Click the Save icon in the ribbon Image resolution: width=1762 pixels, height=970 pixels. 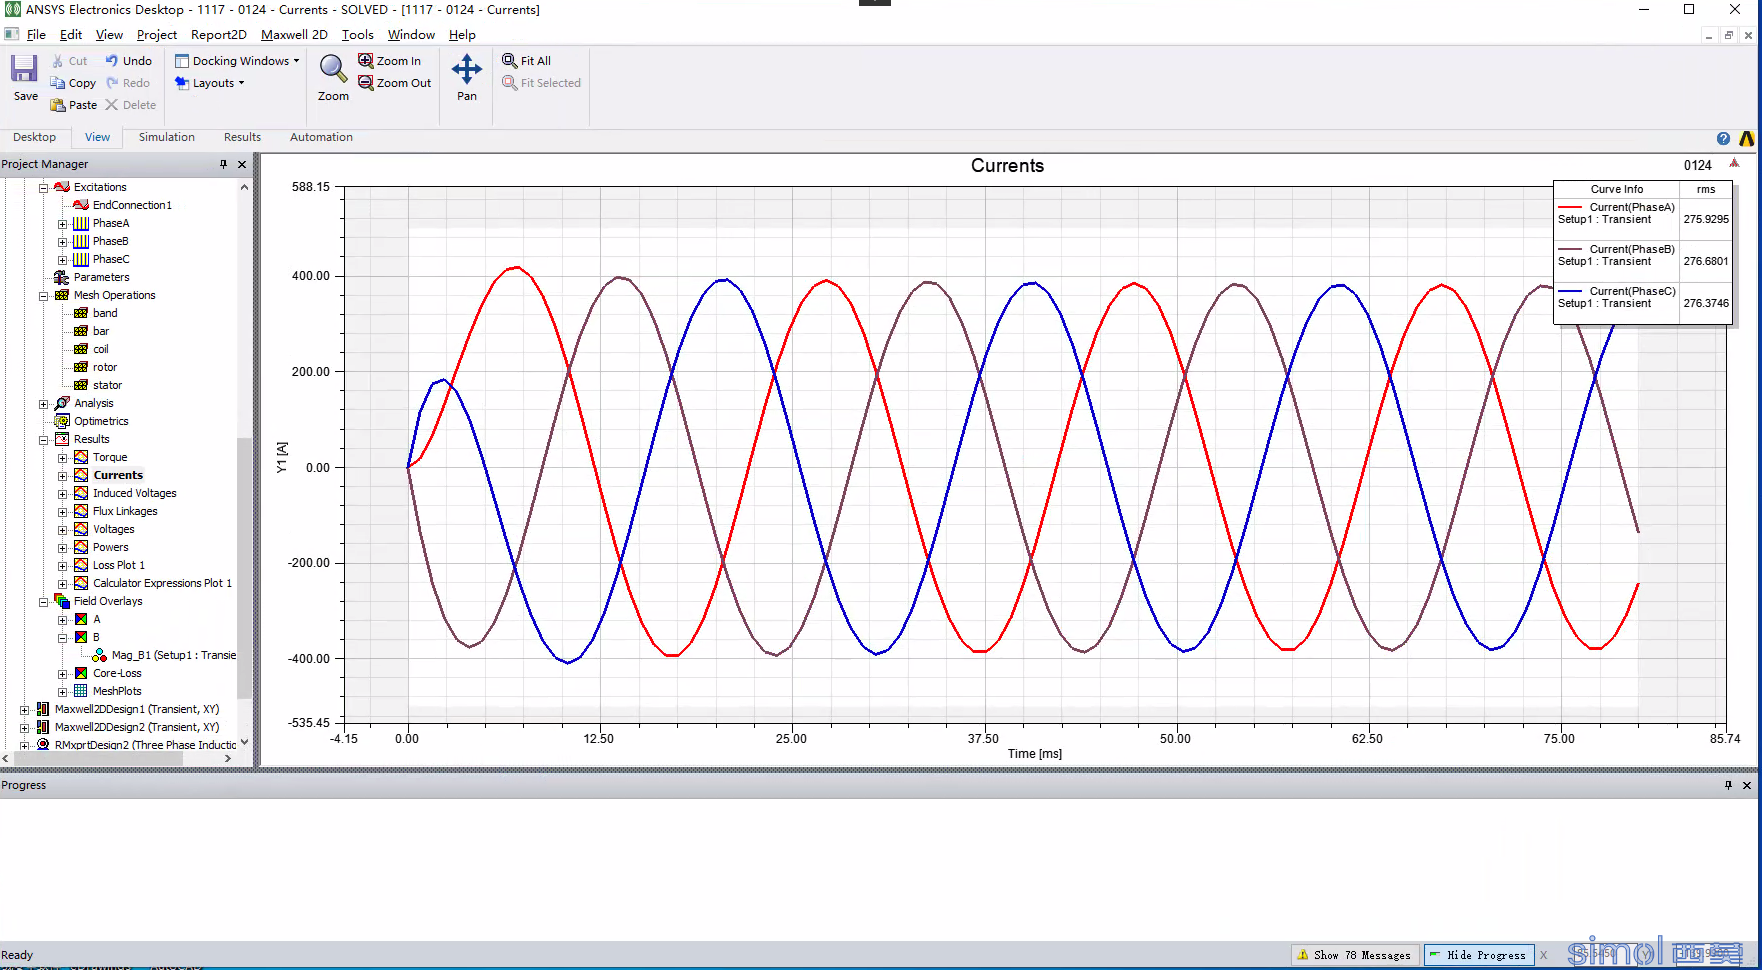pyautogui.click(x=24, y=68)
